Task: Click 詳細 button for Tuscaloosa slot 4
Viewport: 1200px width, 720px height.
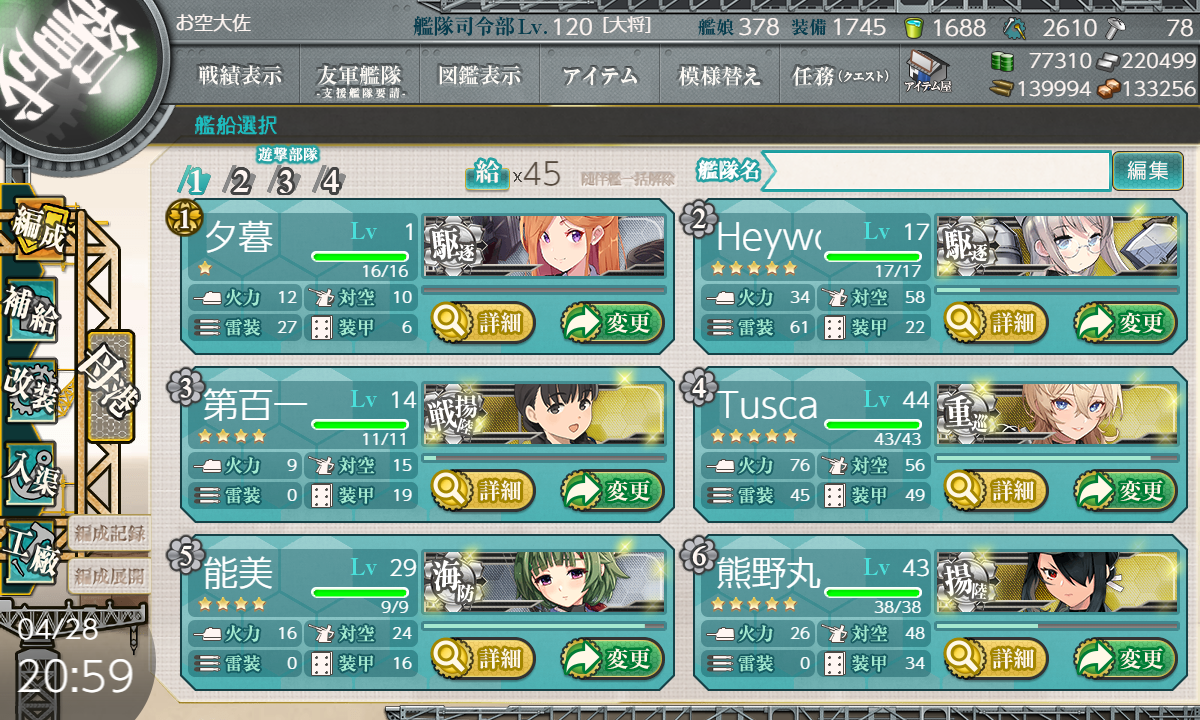Action: (996, 491)
